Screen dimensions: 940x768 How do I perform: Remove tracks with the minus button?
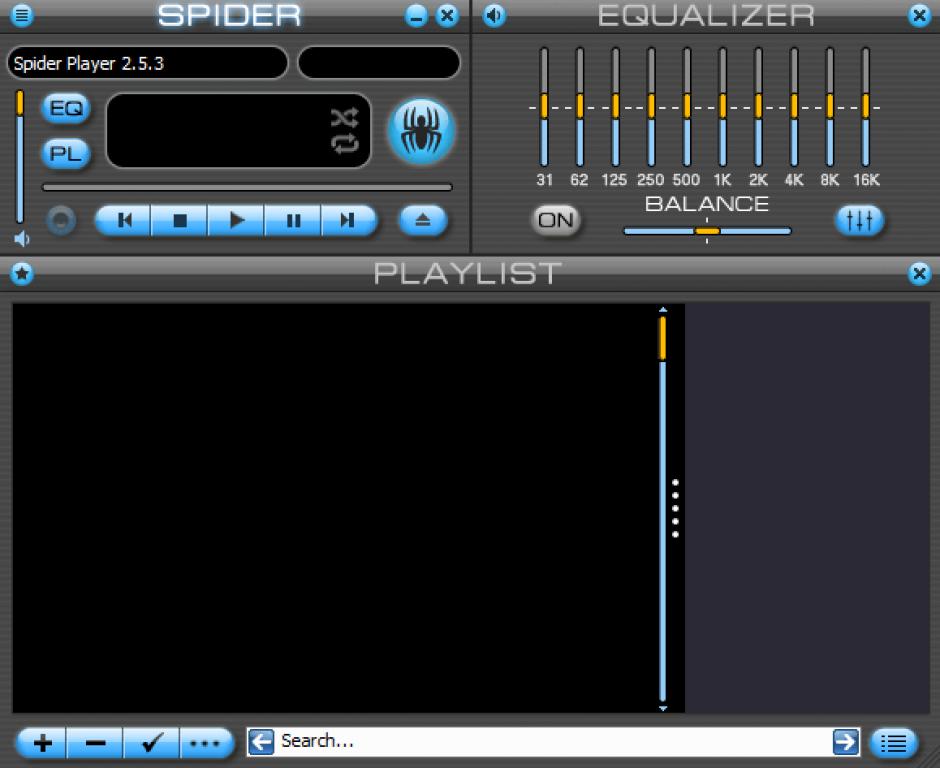(x=95, y=743)
